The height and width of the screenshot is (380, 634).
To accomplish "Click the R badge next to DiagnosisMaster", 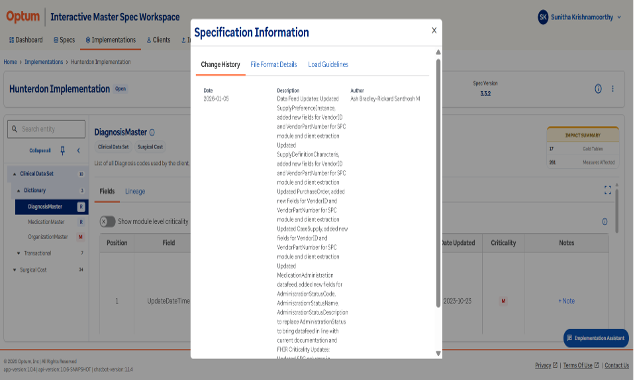I will pyautogui.click(x=81, y=207).
